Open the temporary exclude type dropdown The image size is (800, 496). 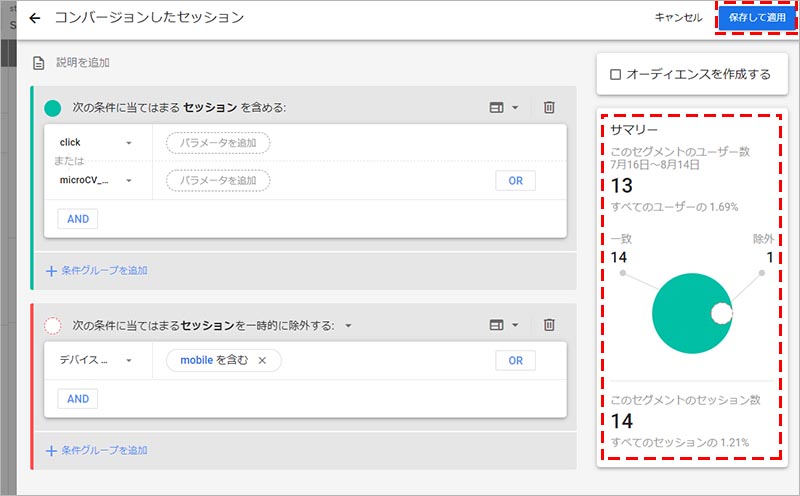(348, 326)
